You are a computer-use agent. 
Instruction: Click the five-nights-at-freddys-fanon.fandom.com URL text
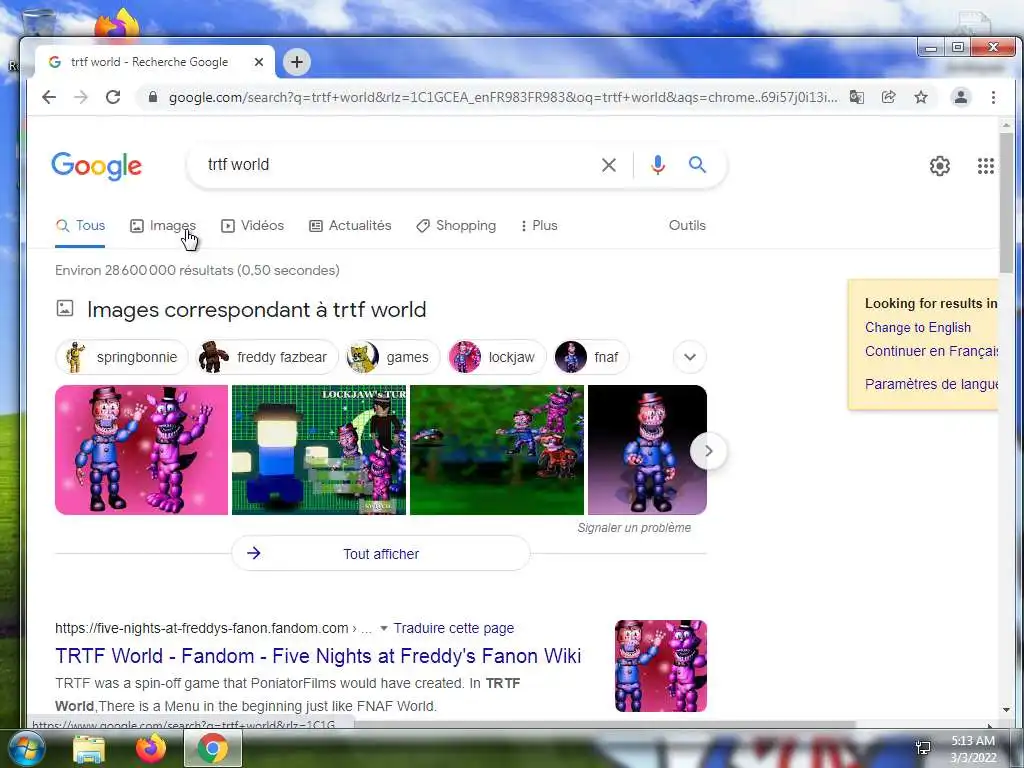202,628
